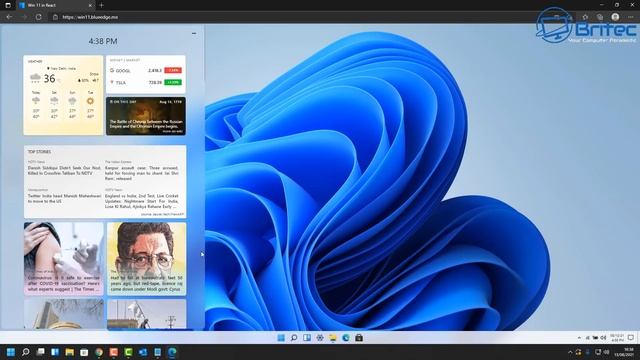Screen dimensions: 640x360
Task: Select the GOOGL stock row
Action: tap(146, 70)
